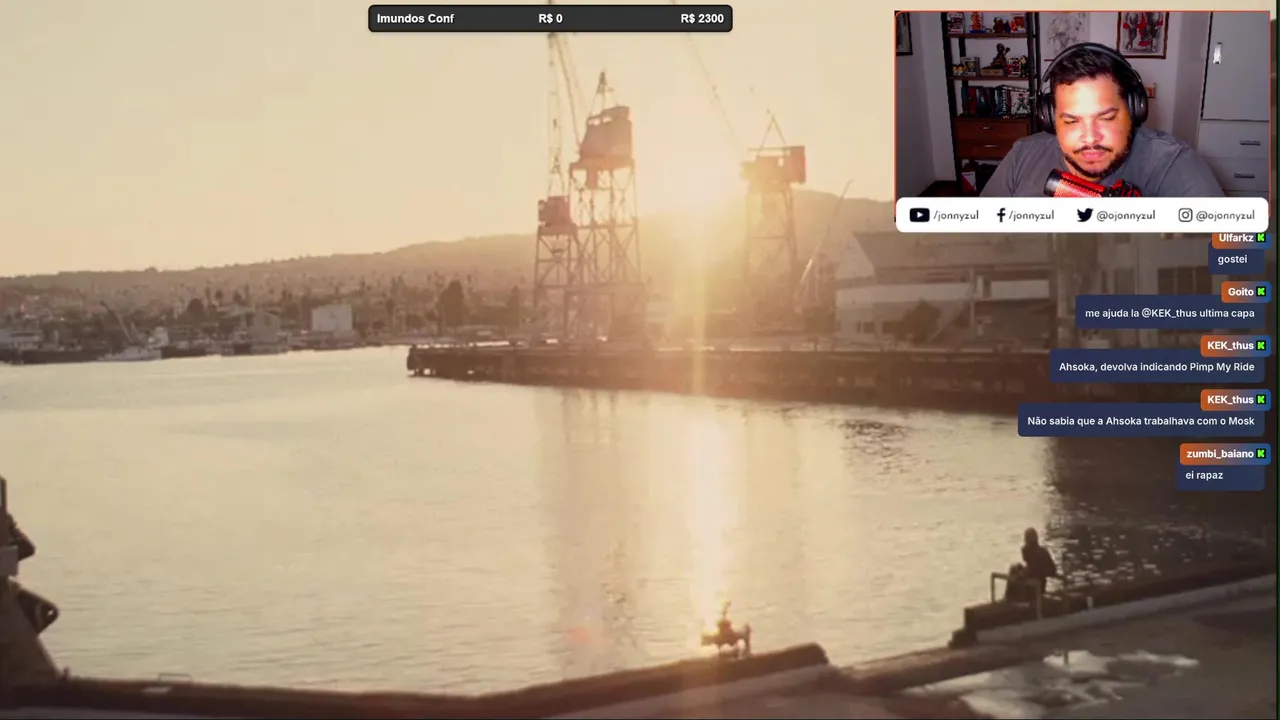The height and width of the screenshot is (720, 1280).
Task: Click green badge next to Ulfarkz
Action: click(x=1261, y=238)
